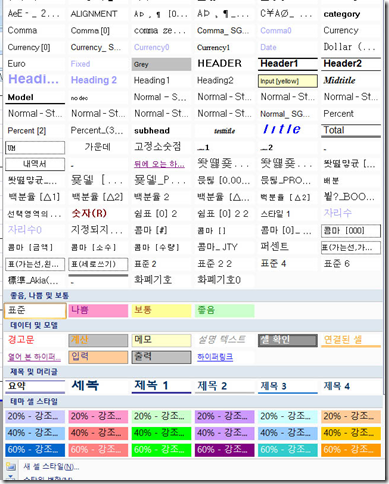Apply the orange 입력 input style
389x484 pixels.
[x=98, y=357]
